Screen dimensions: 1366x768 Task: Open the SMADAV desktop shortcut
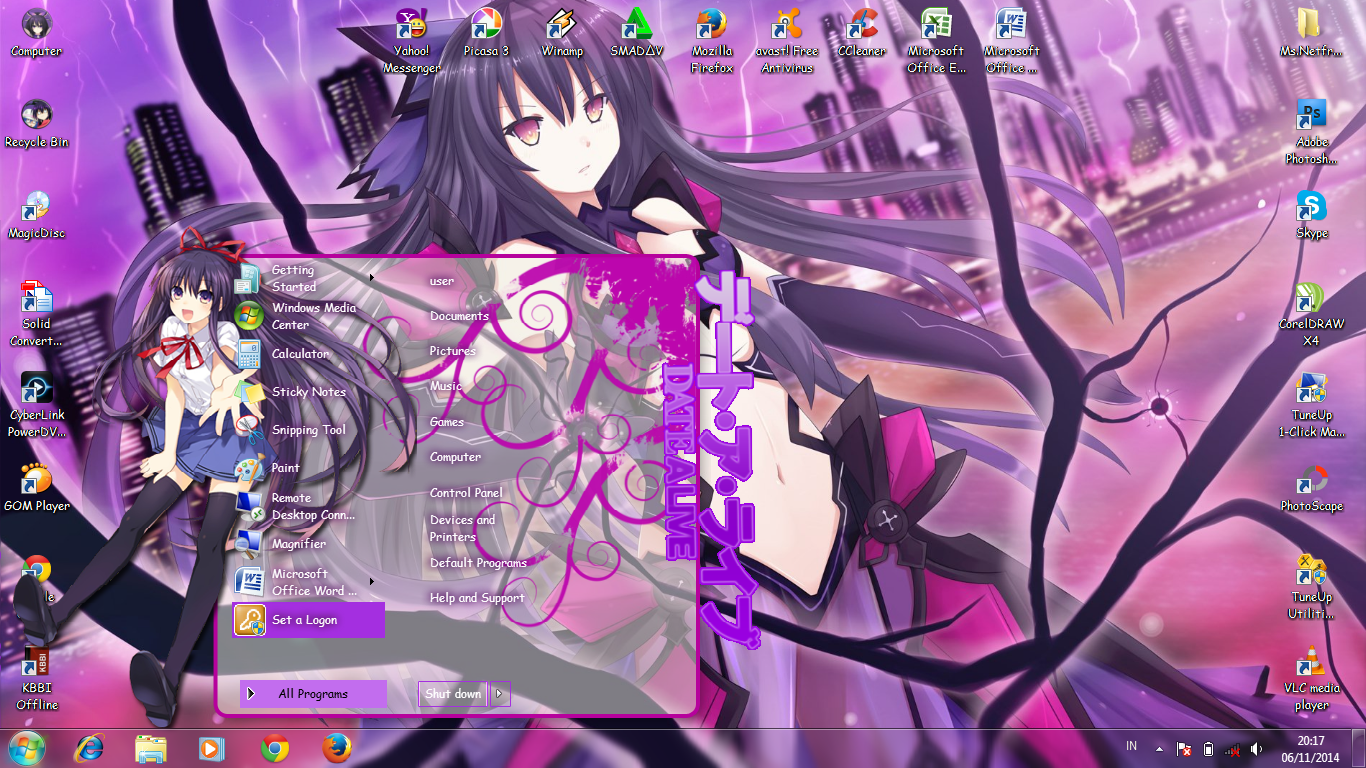(637, 32)
